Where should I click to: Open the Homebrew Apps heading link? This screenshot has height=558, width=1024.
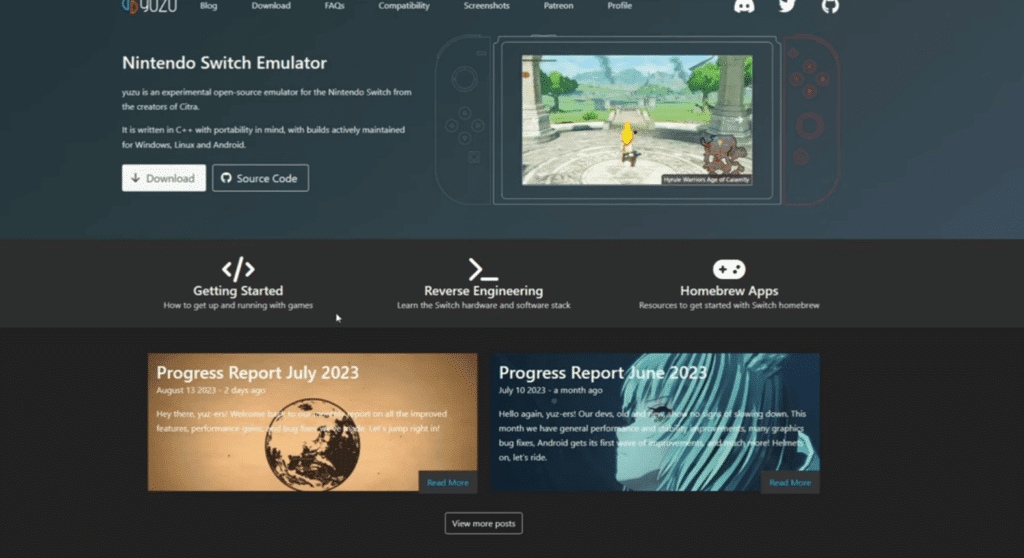click(x=729, y=291)
